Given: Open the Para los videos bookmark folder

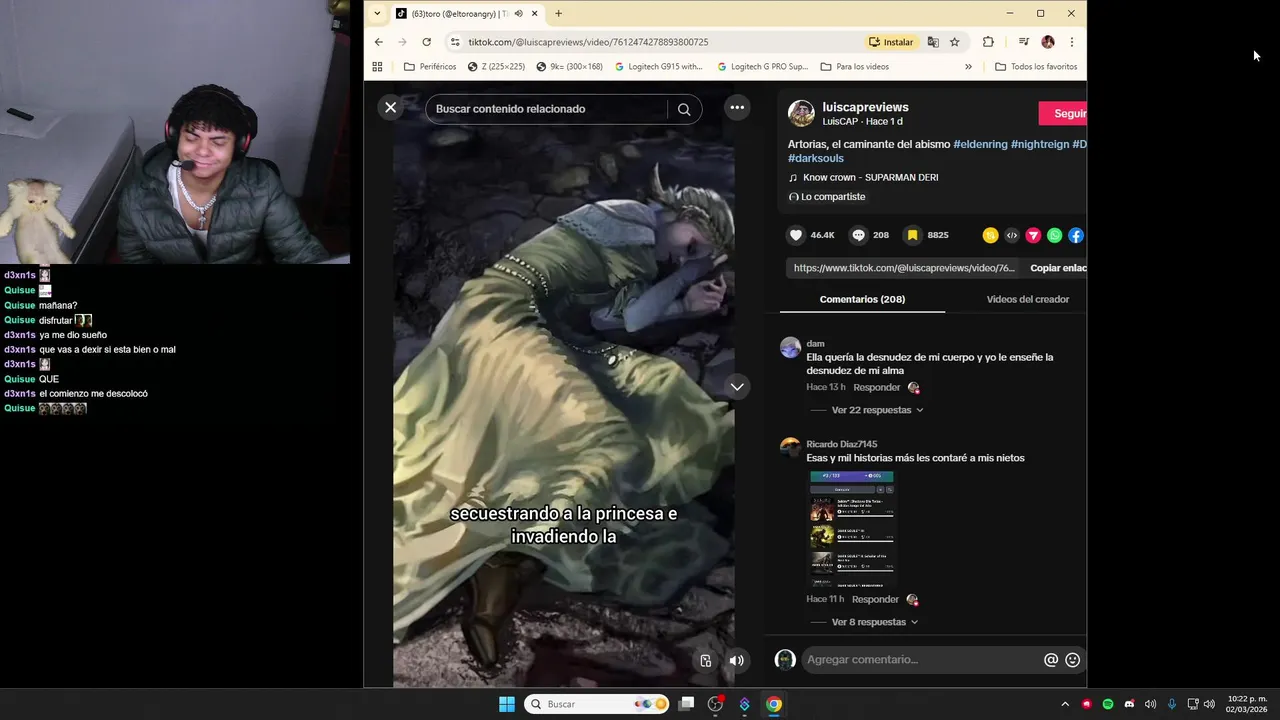Looking at the screenshot, I should (854, 67).
